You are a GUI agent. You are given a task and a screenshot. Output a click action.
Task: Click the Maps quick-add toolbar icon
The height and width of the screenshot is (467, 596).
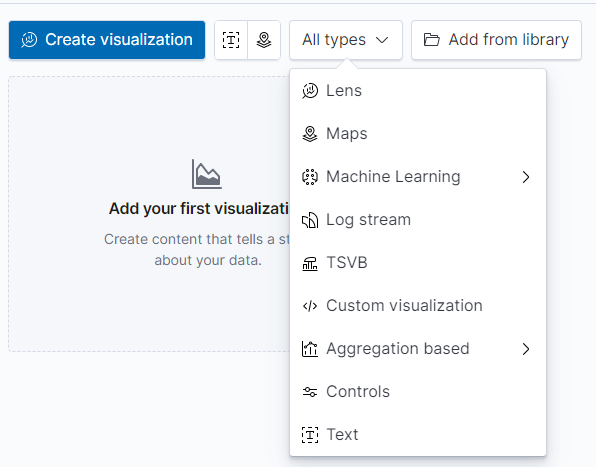tap(264, 40)
